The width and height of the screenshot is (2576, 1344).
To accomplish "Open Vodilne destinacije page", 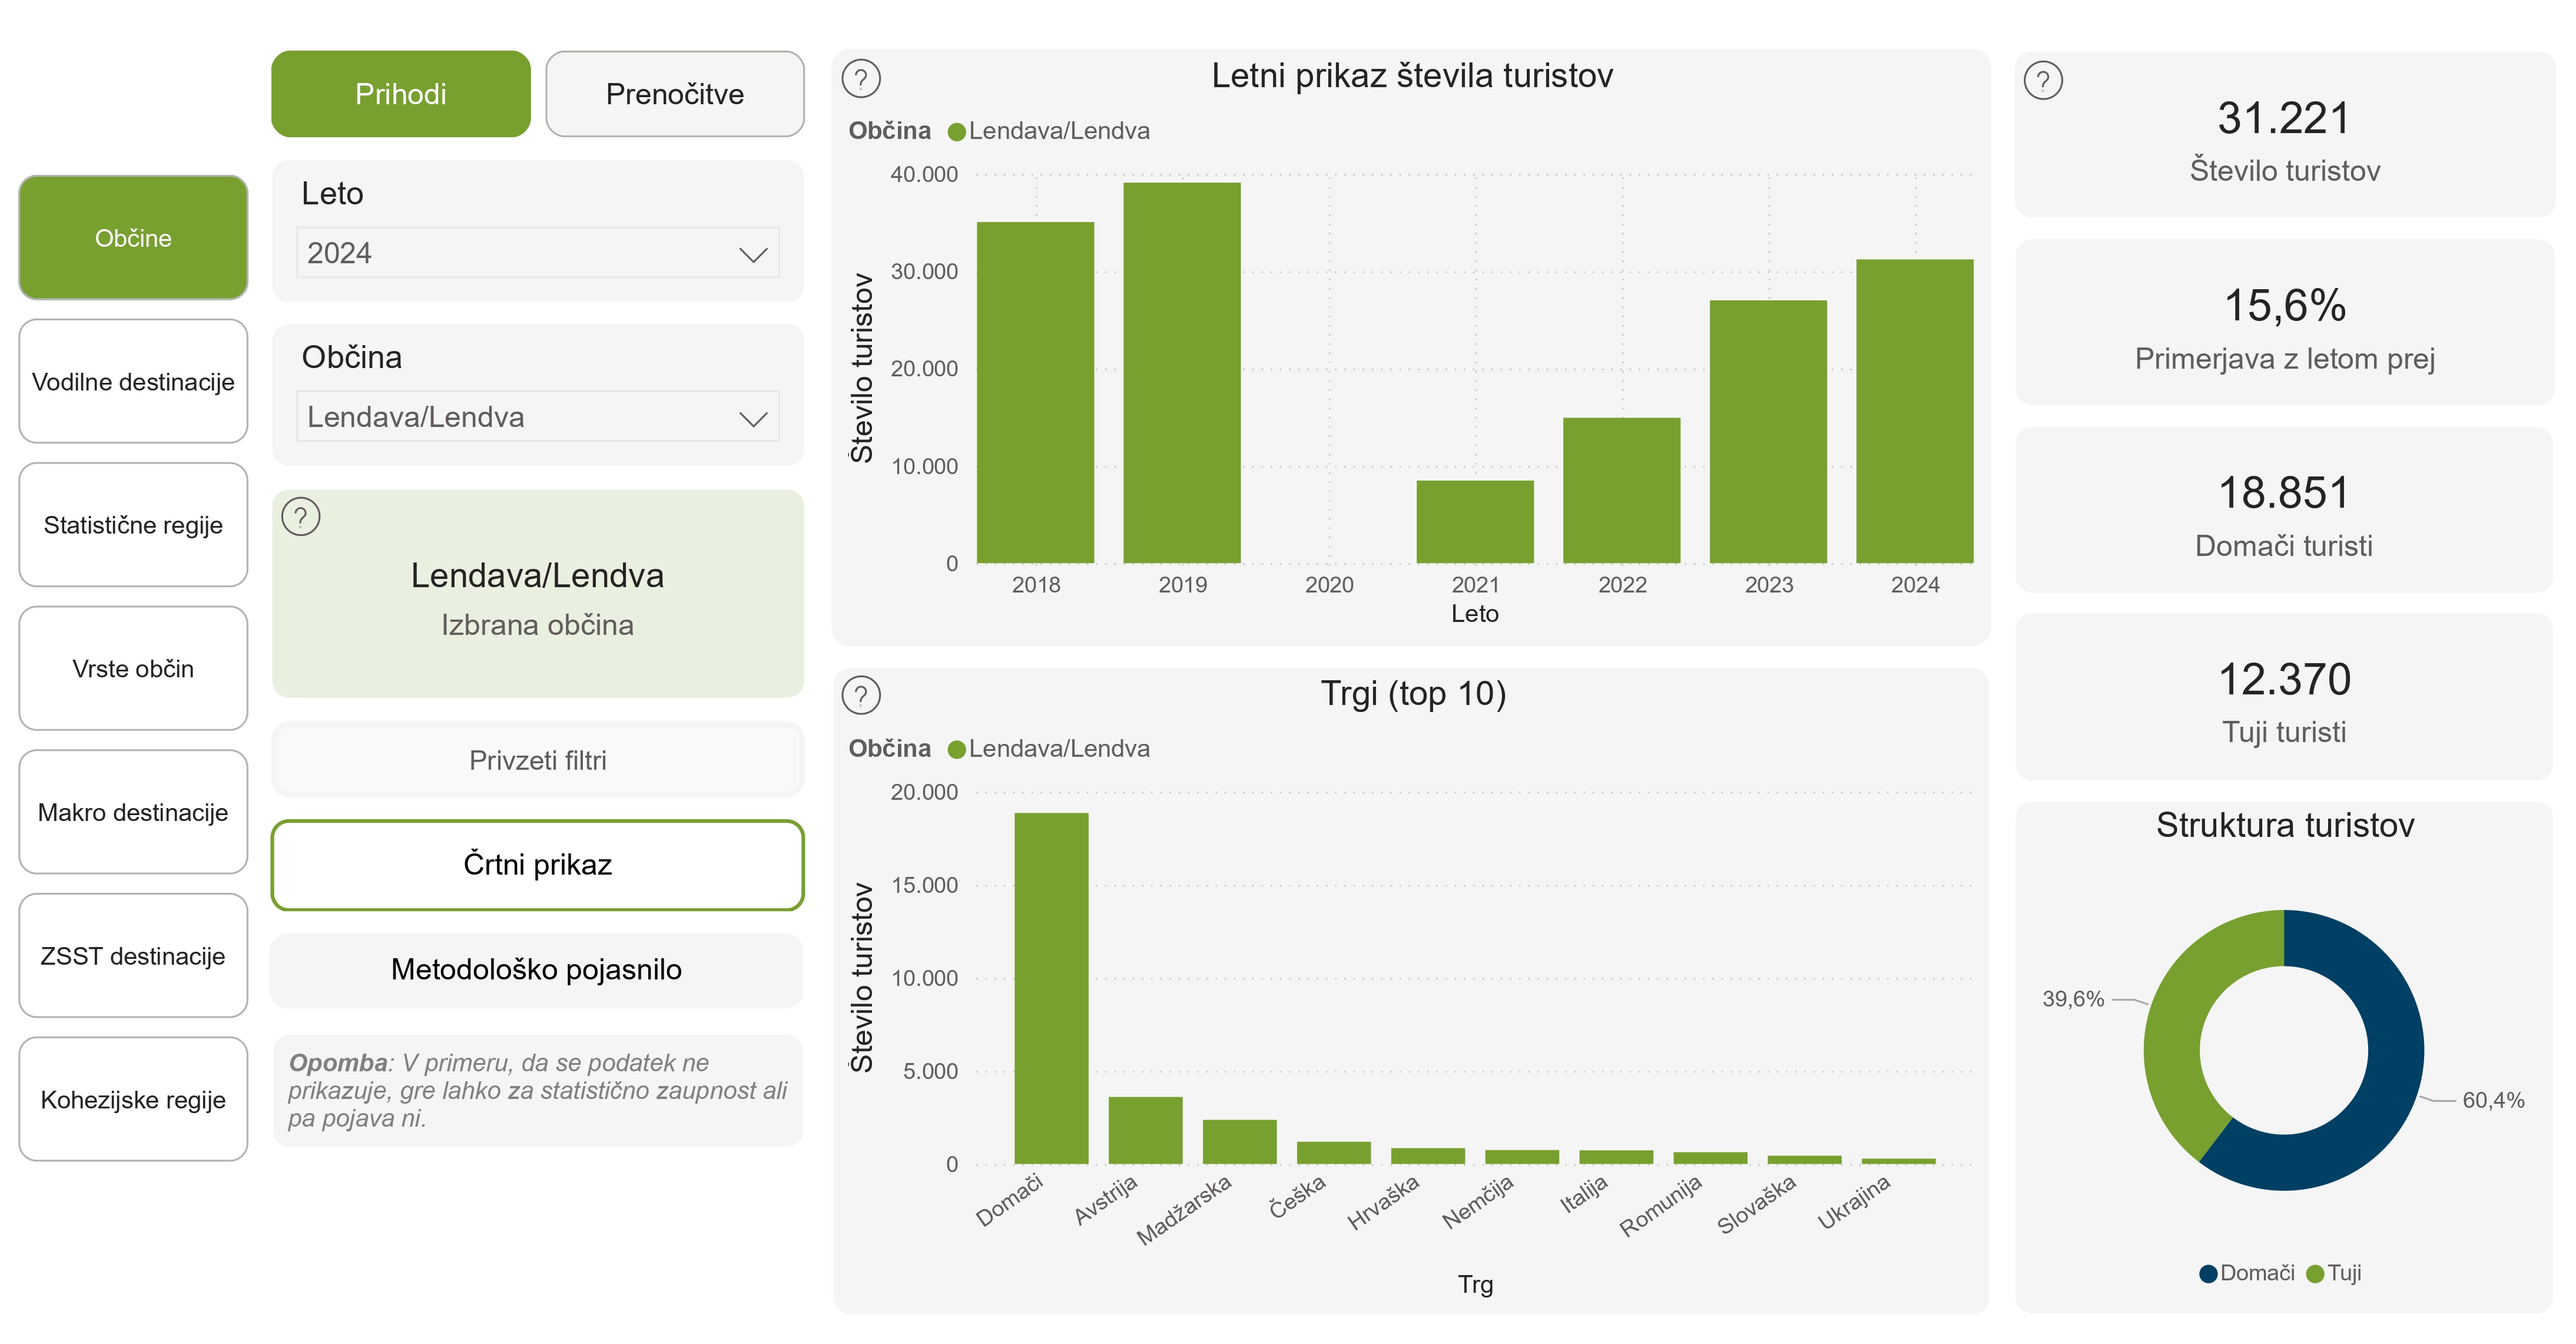I will pyautogui.click(x=133, y=381).
